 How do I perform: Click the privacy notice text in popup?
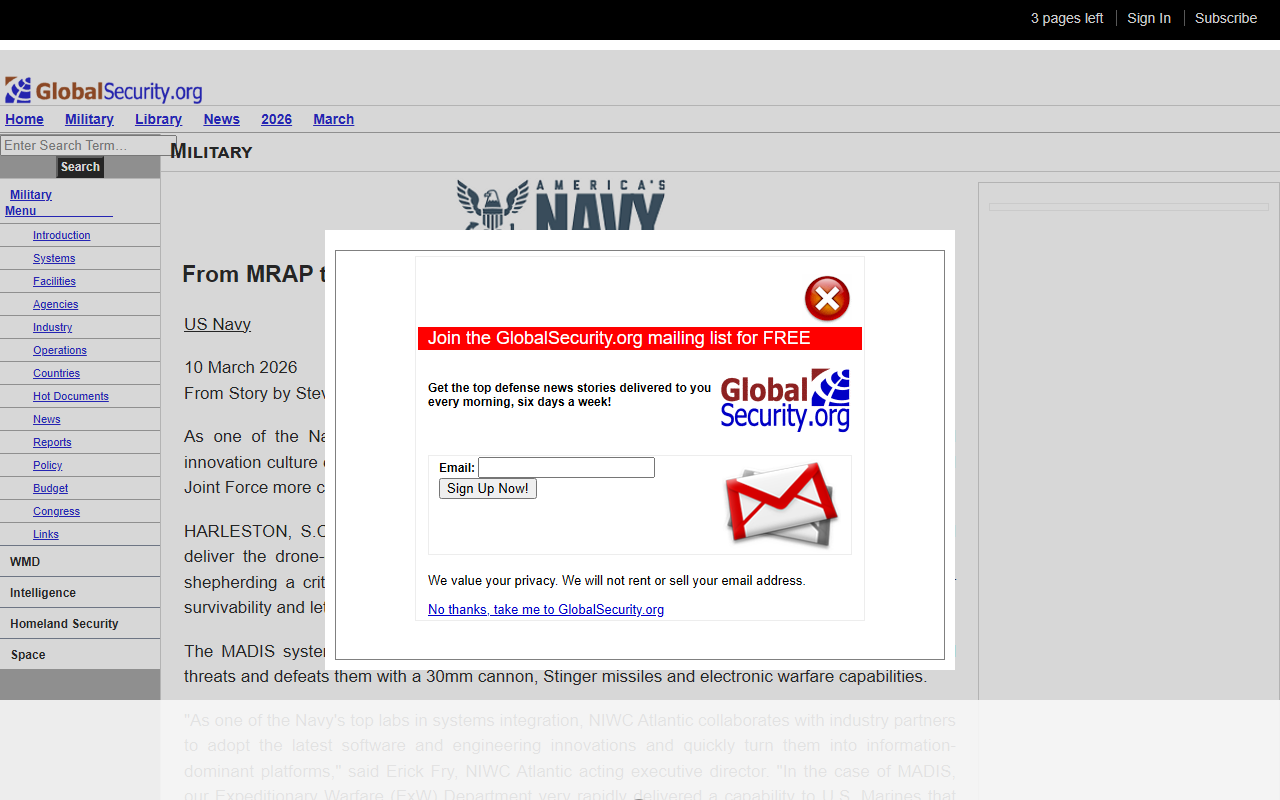point(616,580)
